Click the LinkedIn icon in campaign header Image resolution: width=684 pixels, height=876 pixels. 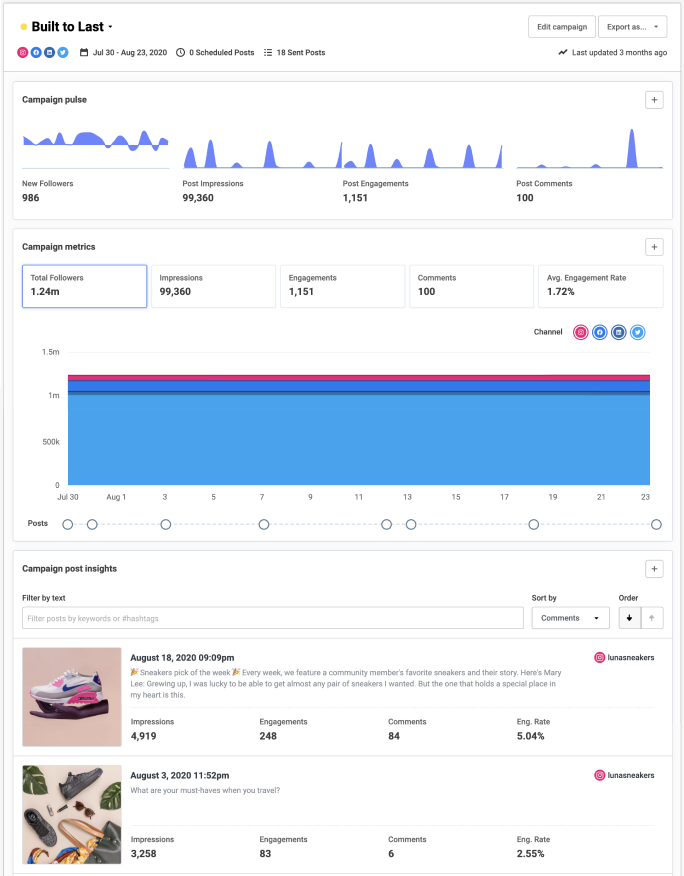tap(50, 53)
